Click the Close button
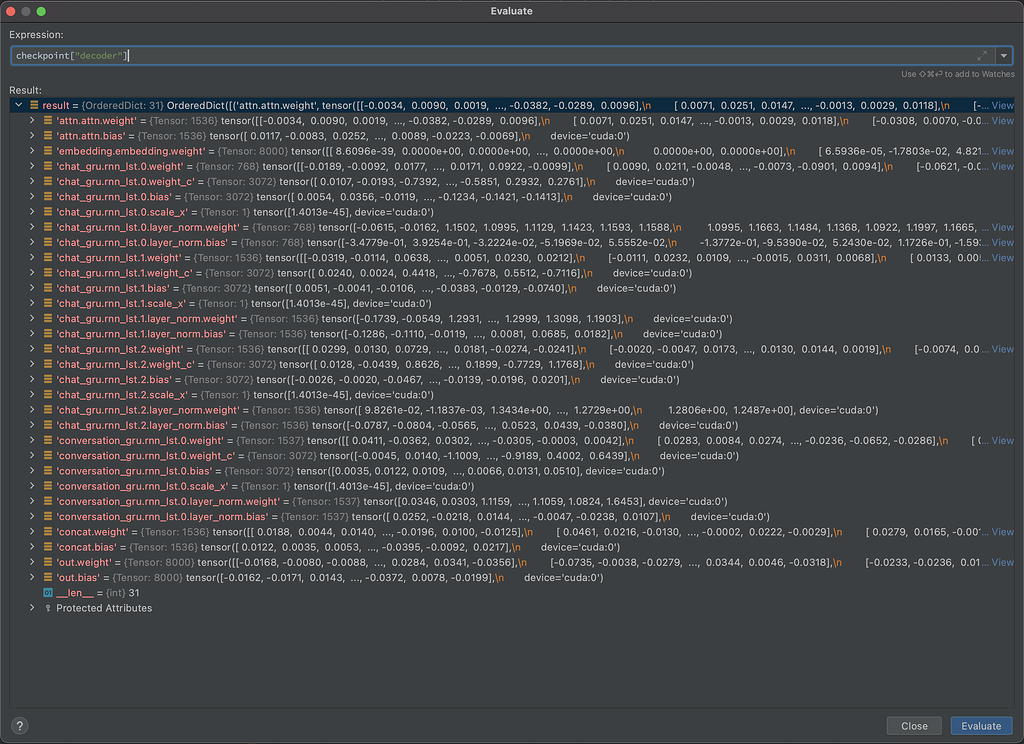This screenshot has width=1024, height=744. [x=914, y=725]
